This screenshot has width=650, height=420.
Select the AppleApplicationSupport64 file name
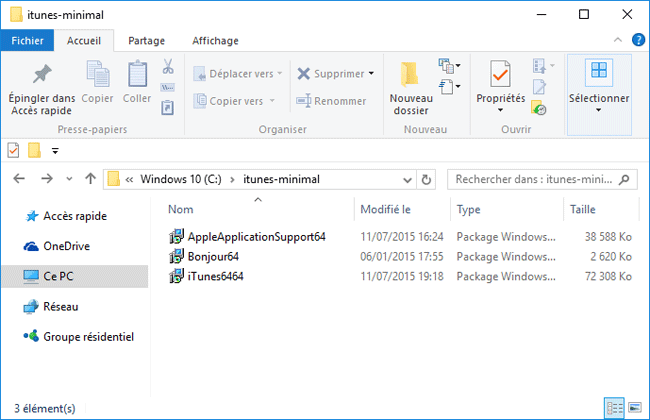[257, 237]
